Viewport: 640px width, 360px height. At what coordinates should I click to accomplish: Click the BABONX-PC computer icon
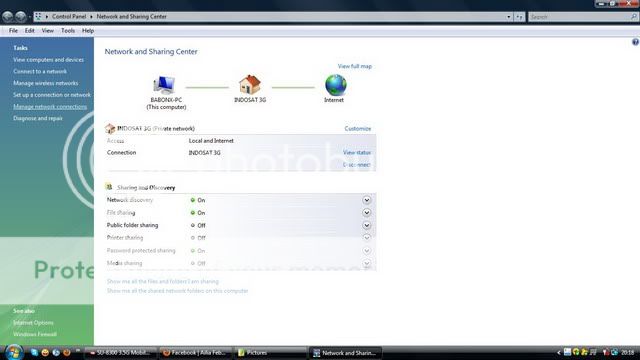[x=164, y=85]
